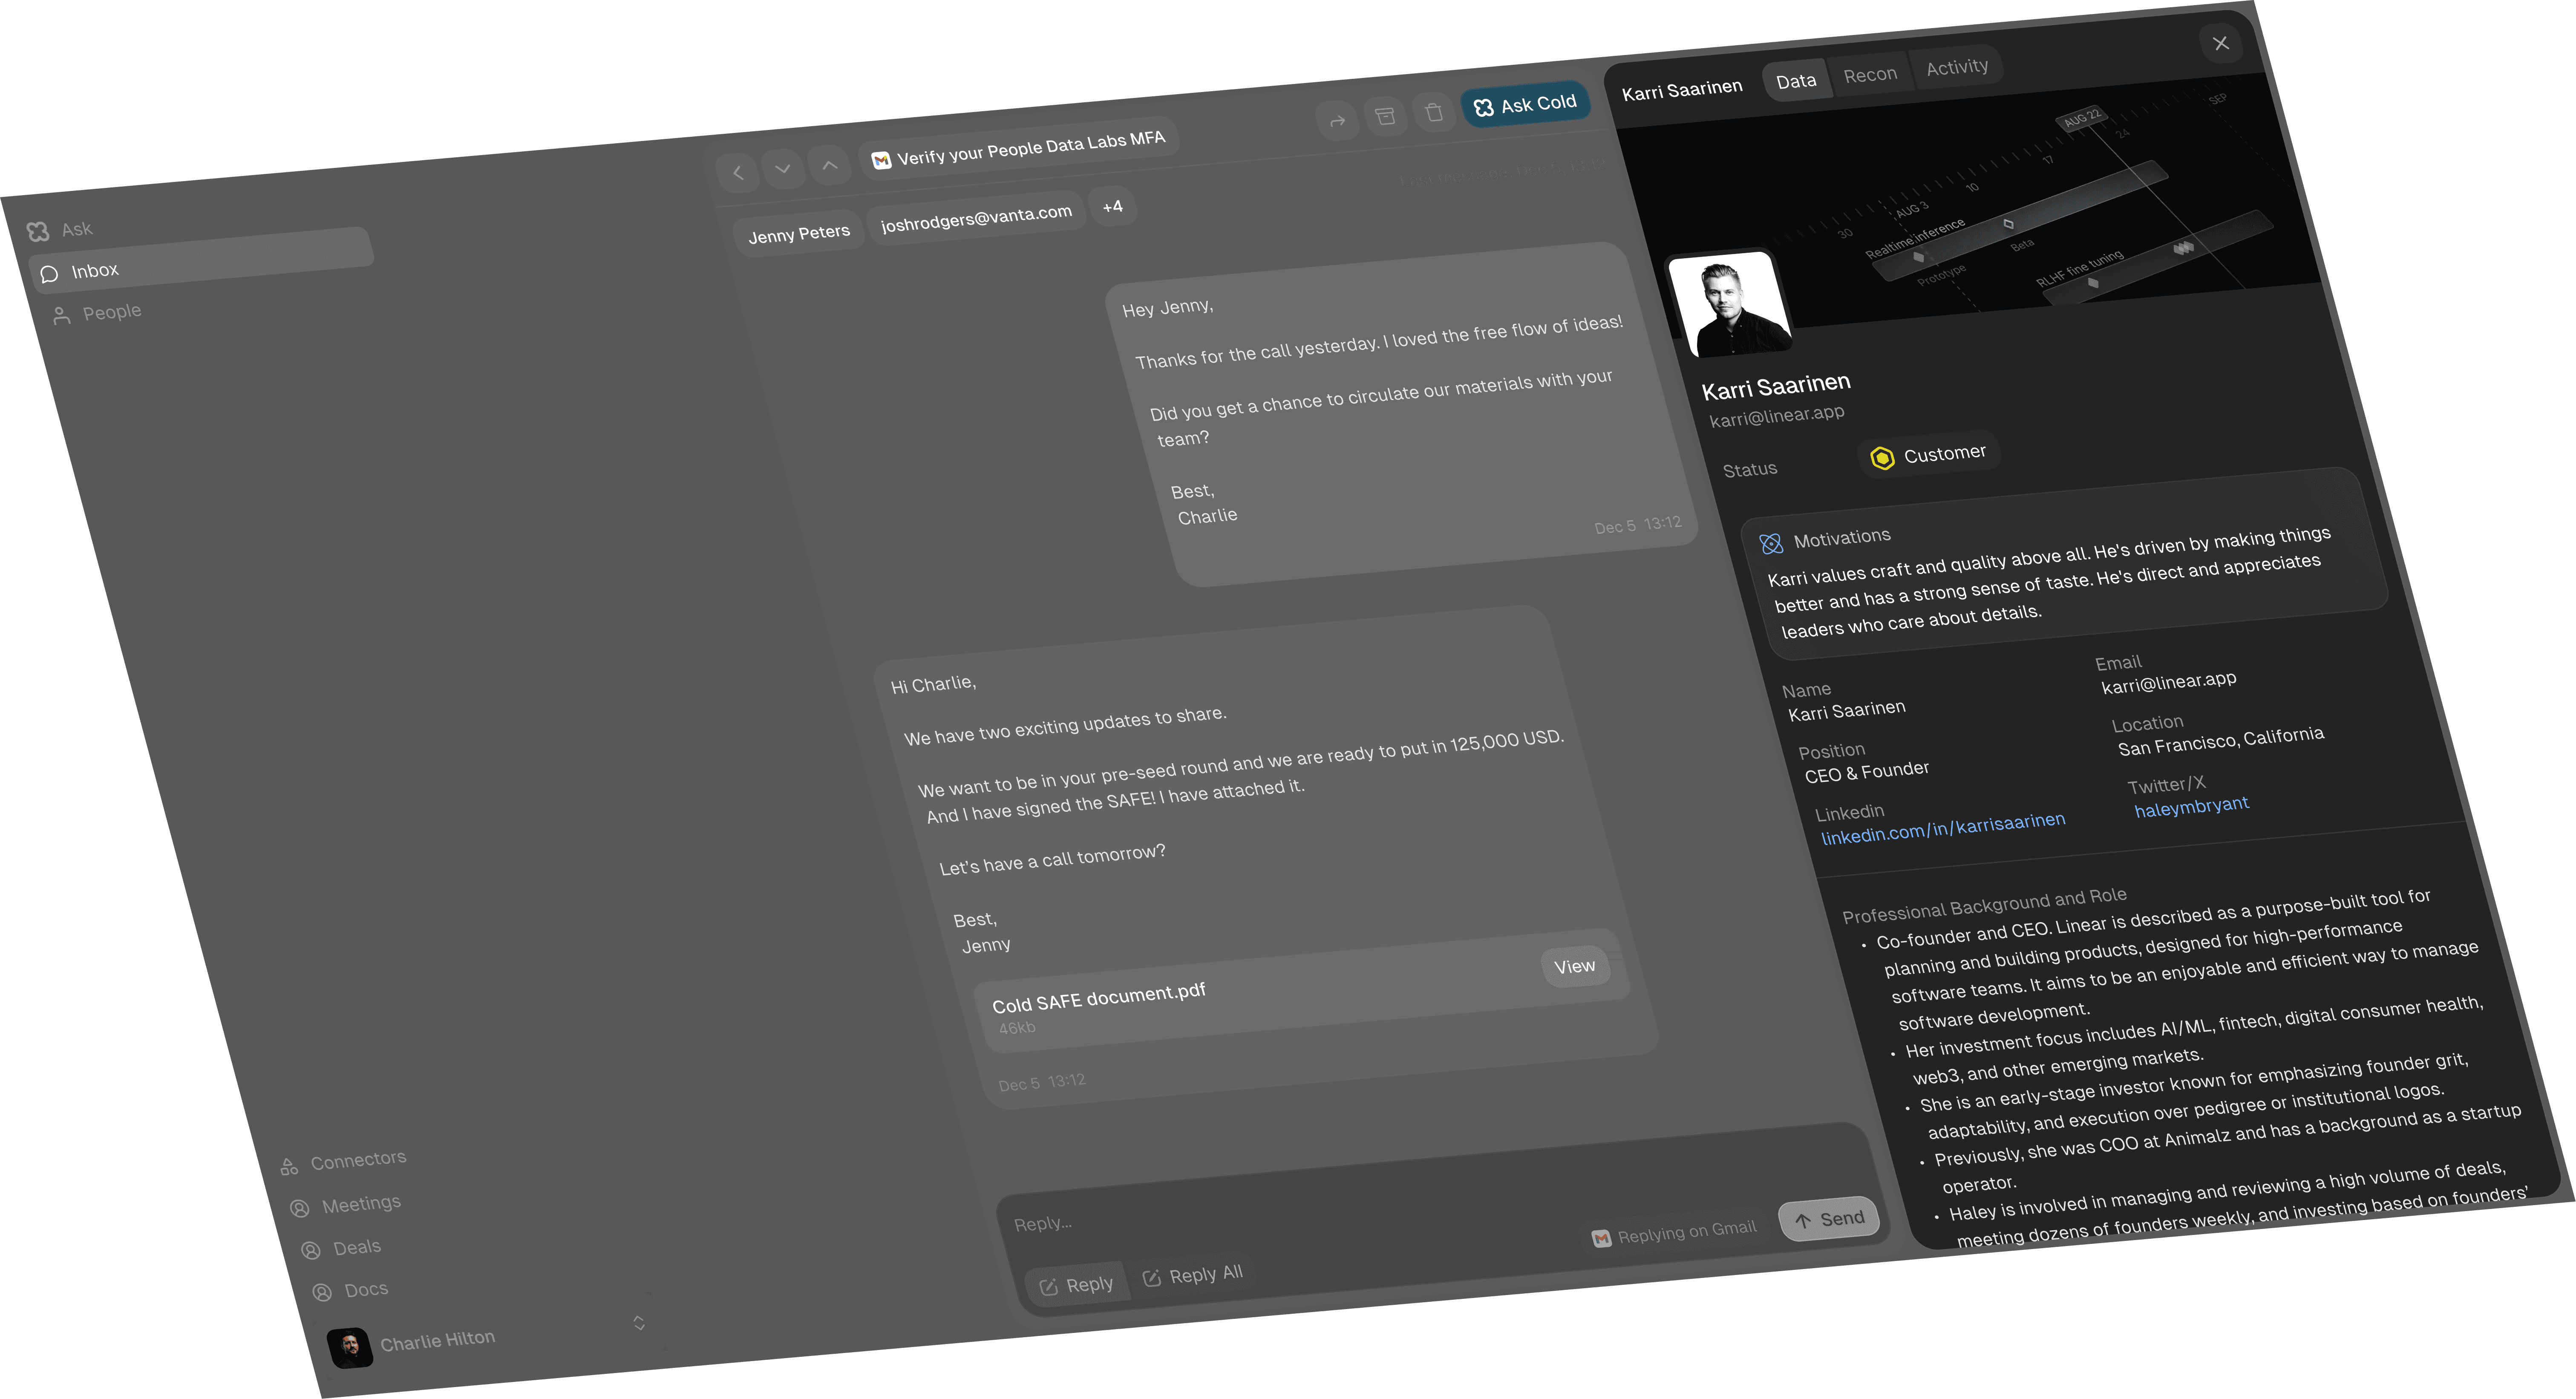Click the Customer status badge

[x=1929, y=455]
